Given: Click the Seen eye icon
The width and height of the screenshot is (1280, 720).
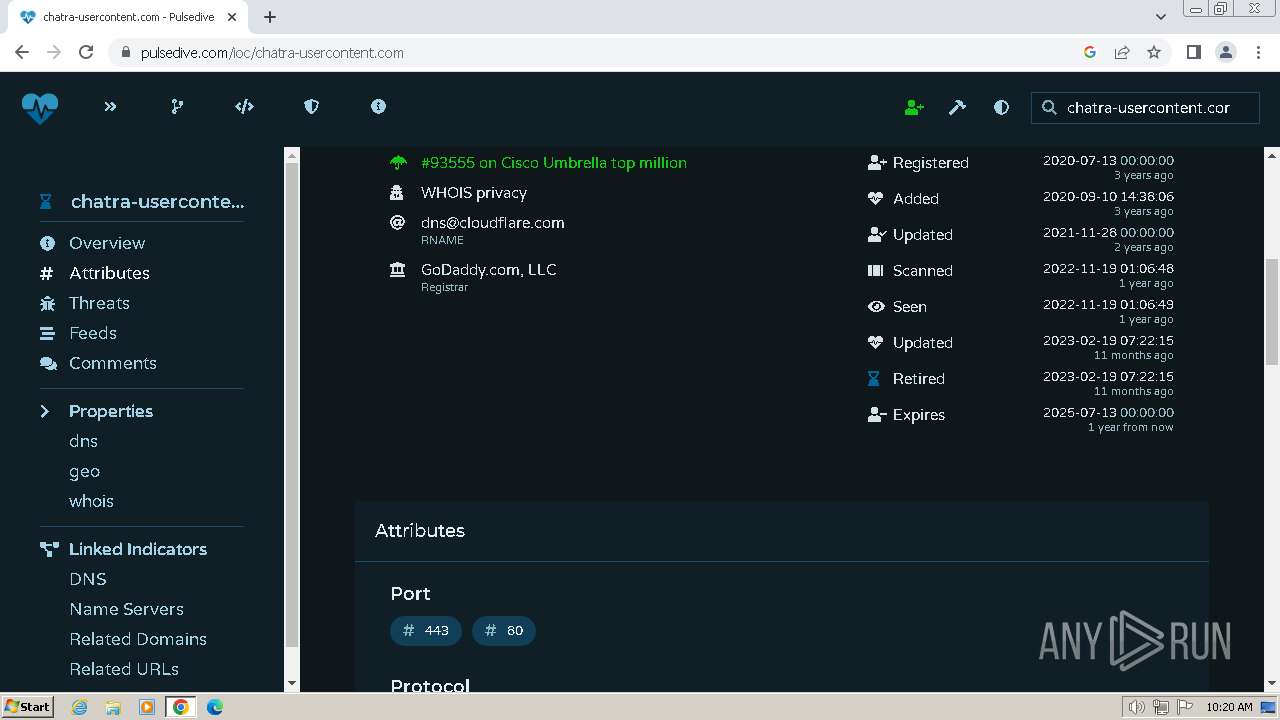Looking at the screenshot, I should tap(876, 306).
